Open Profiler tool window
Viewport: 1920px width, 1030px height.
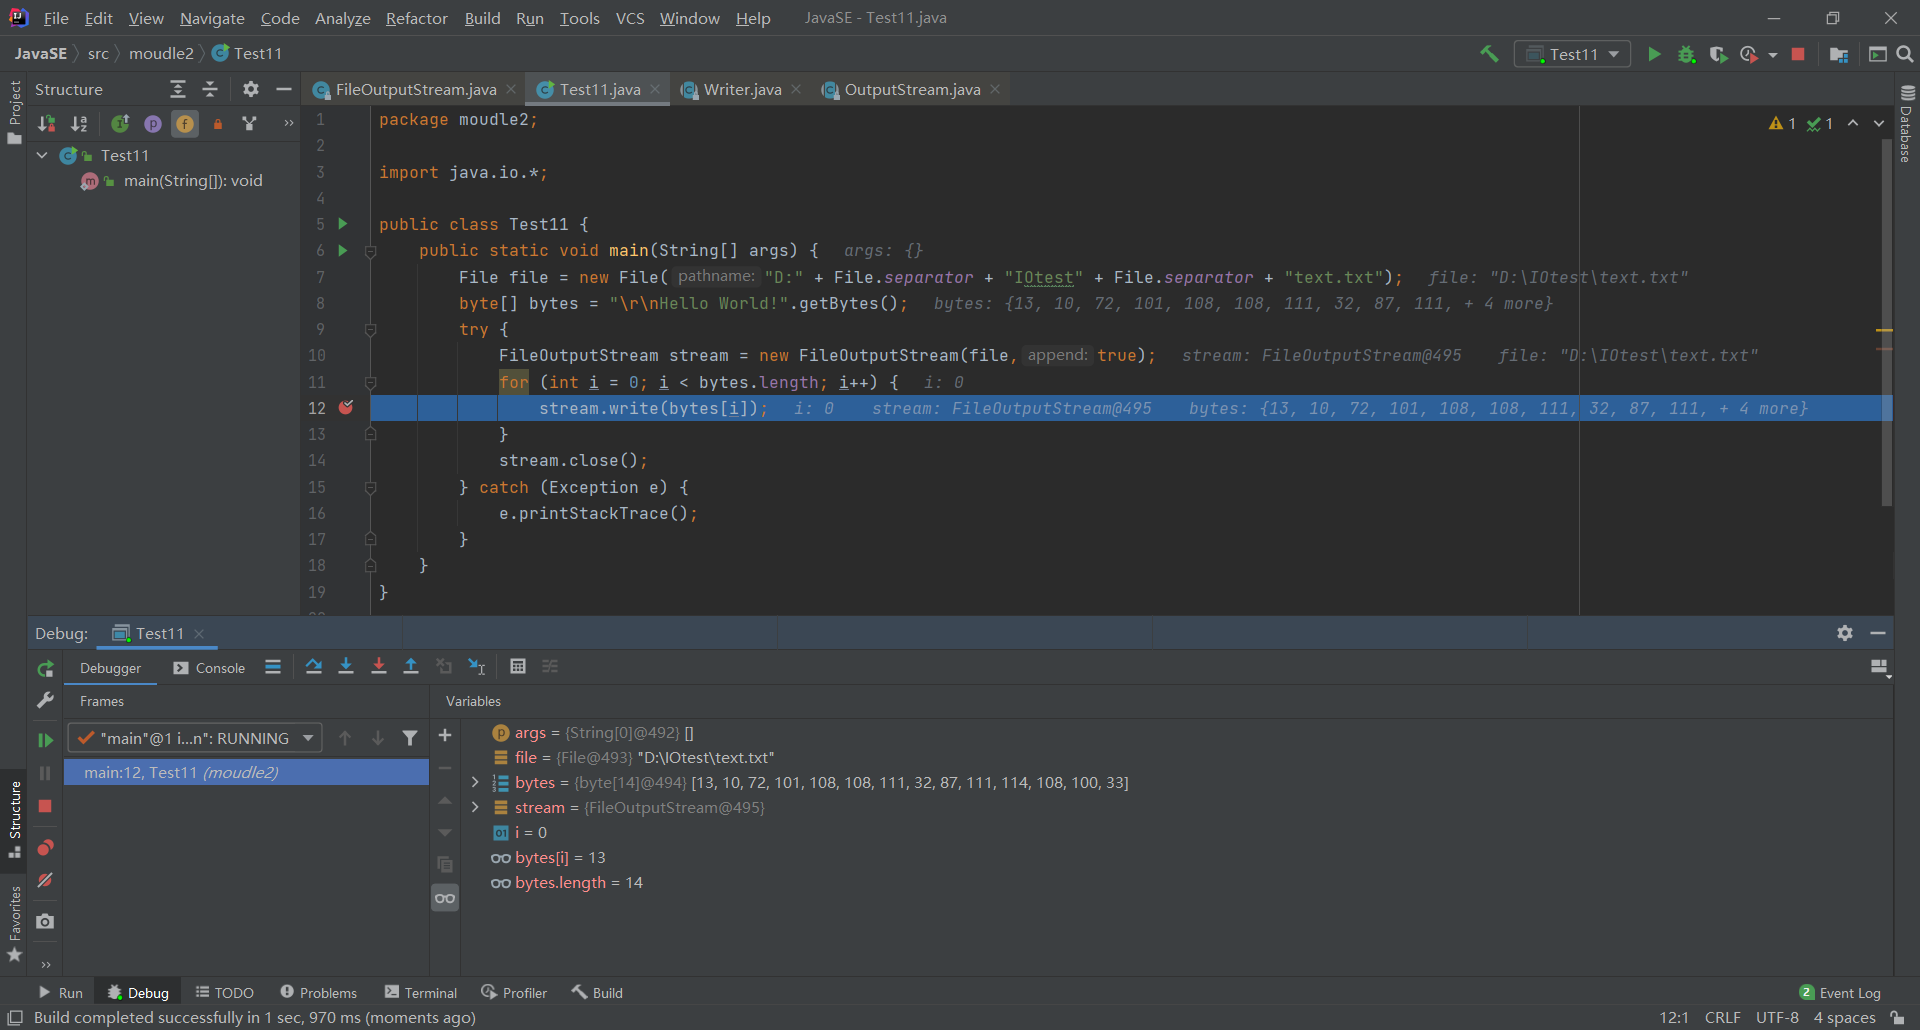(x=514, y=993)
